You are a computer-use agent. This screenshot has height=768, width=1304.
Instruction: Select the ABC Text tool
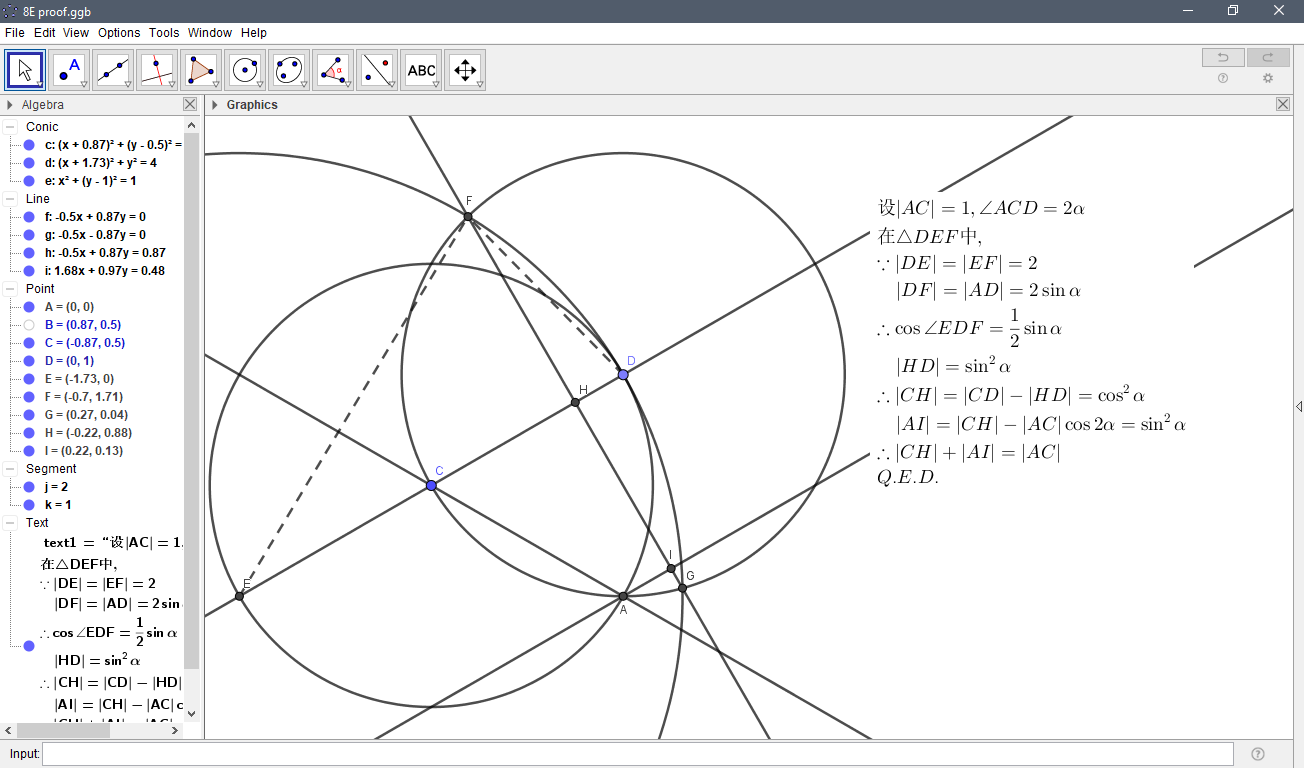pyautogui.click(x=421, y=69)
